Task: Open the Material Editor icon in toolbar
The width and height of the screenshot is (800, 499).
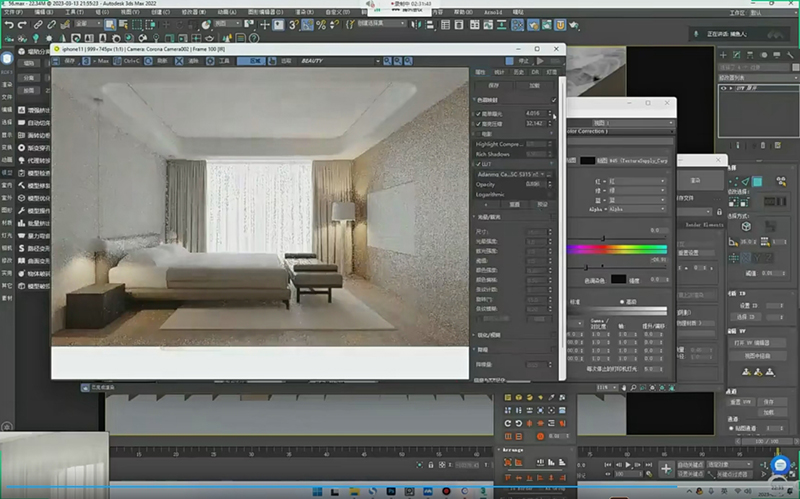Action: coord(517,24)
